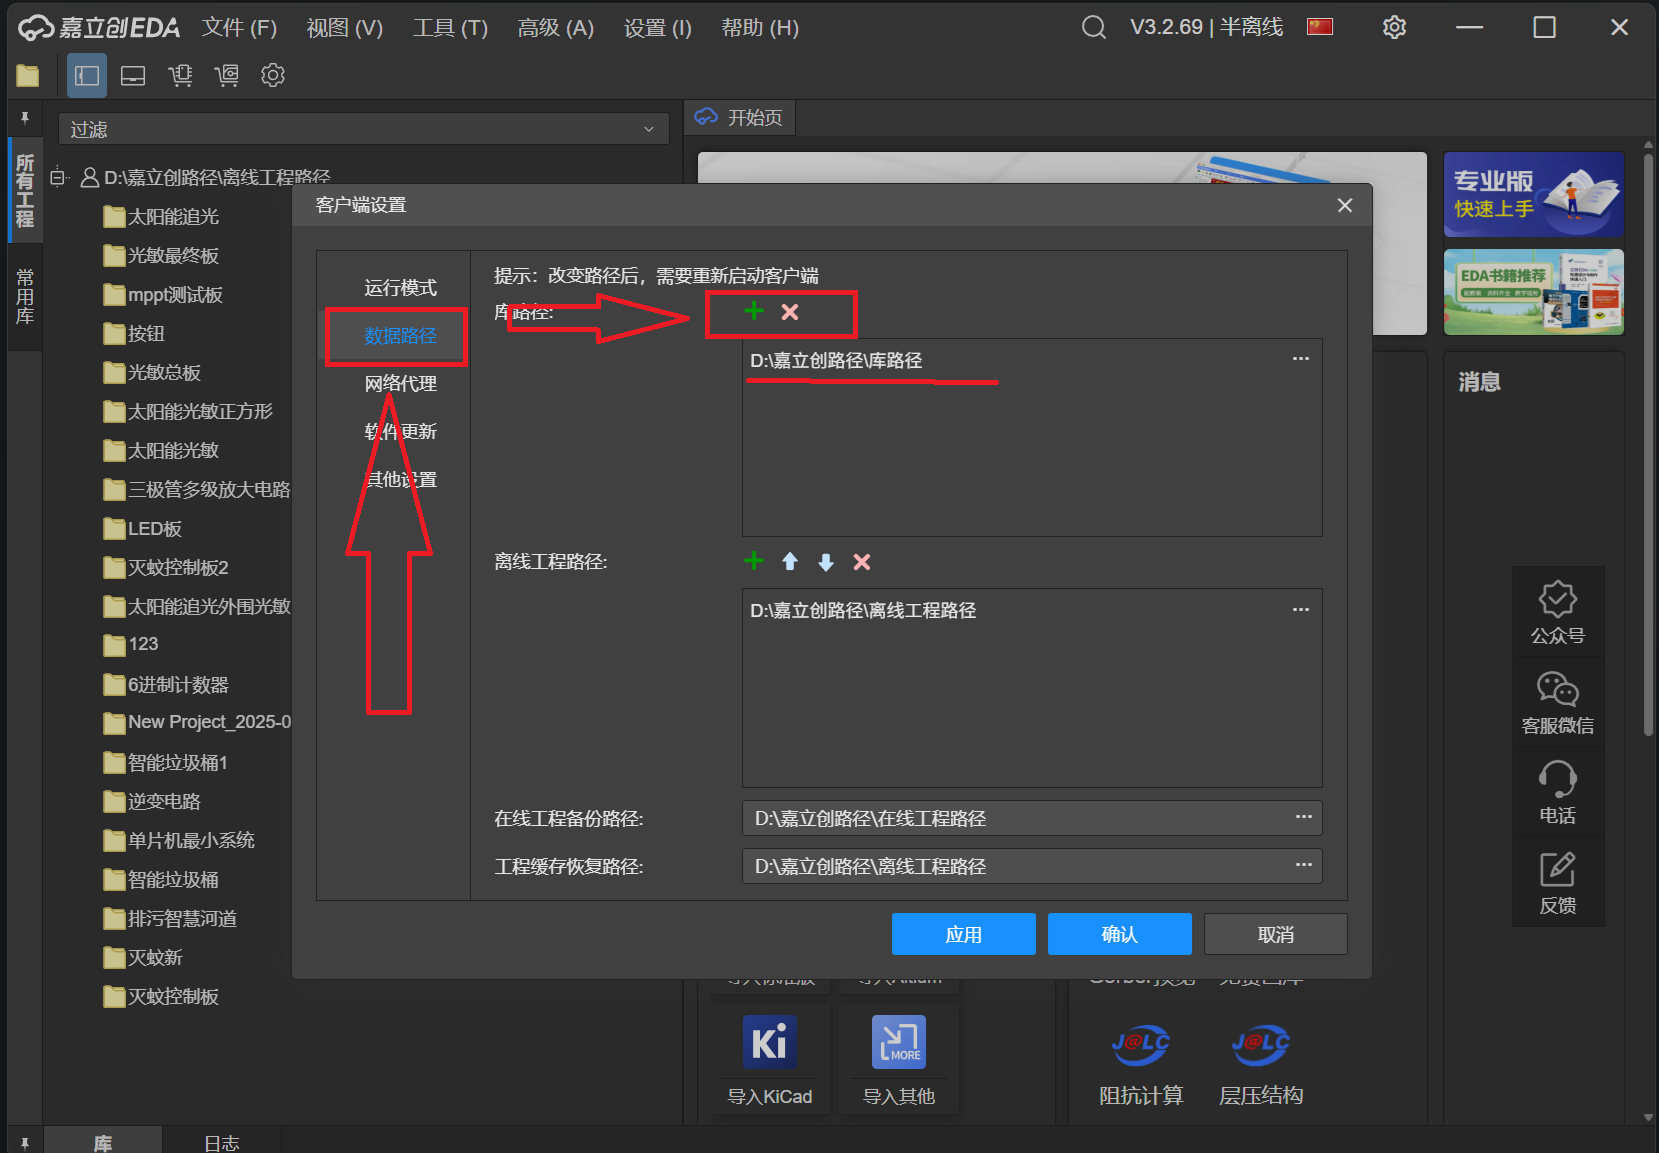Select 网络代理 settings category

pos(400,384)
